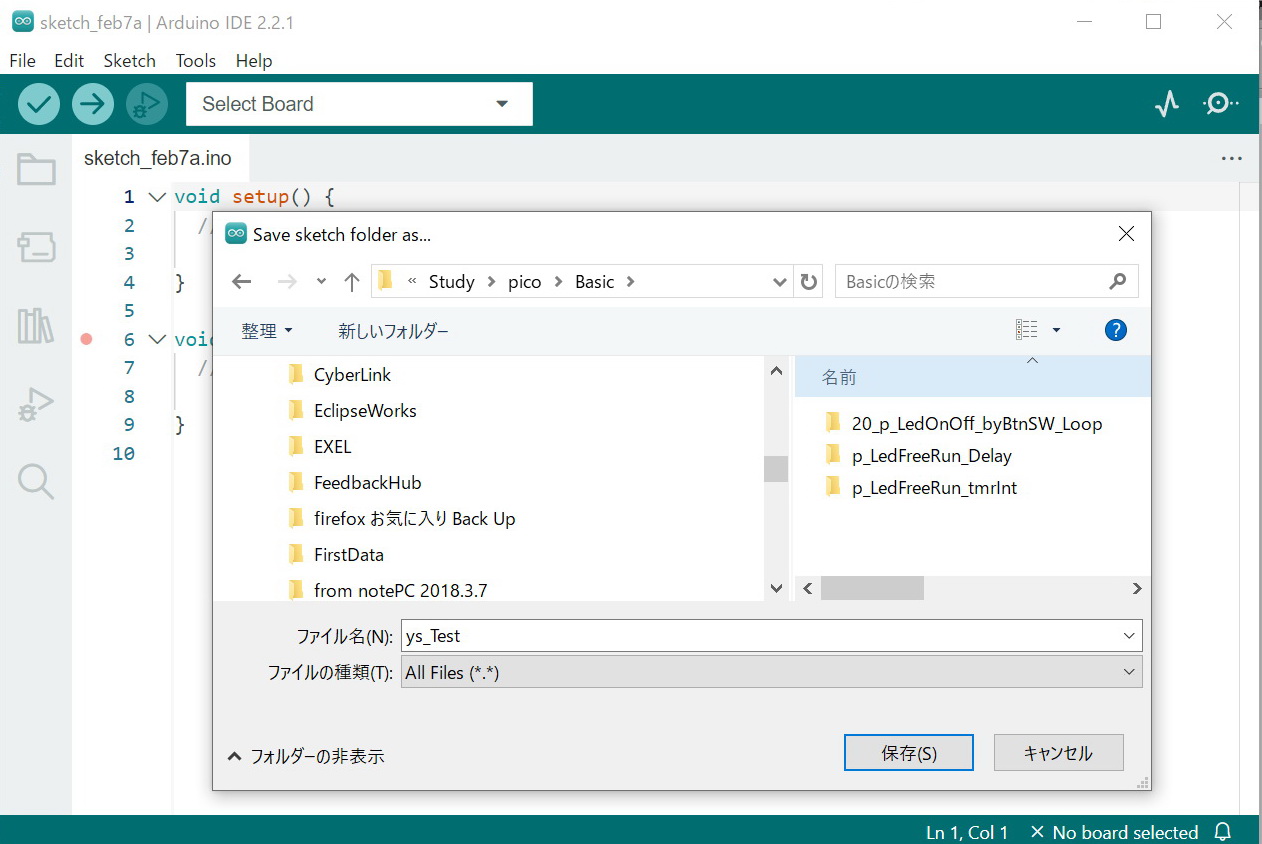
Task: Open the Serial Monitor
Action: pos(1221,103)
